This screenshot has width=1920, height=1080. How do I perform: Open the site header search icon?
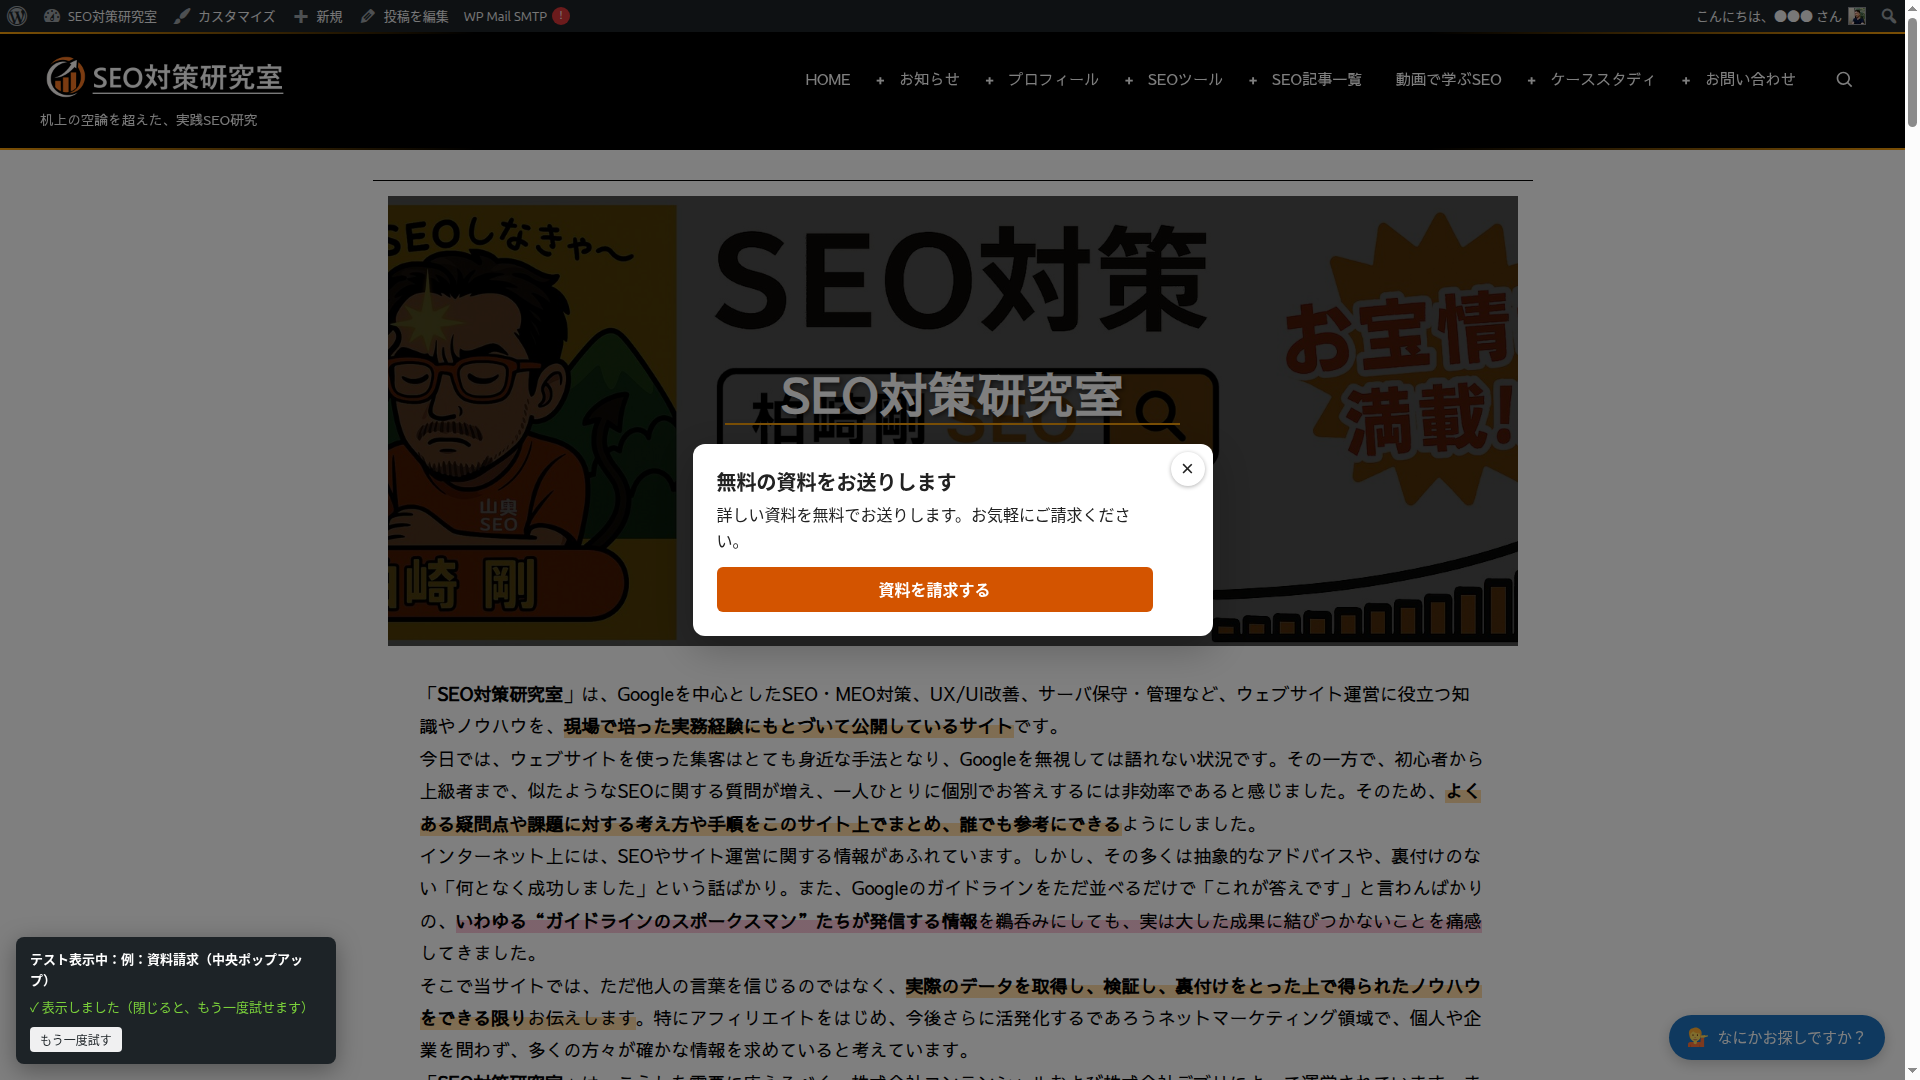(x=1844, y=80)
